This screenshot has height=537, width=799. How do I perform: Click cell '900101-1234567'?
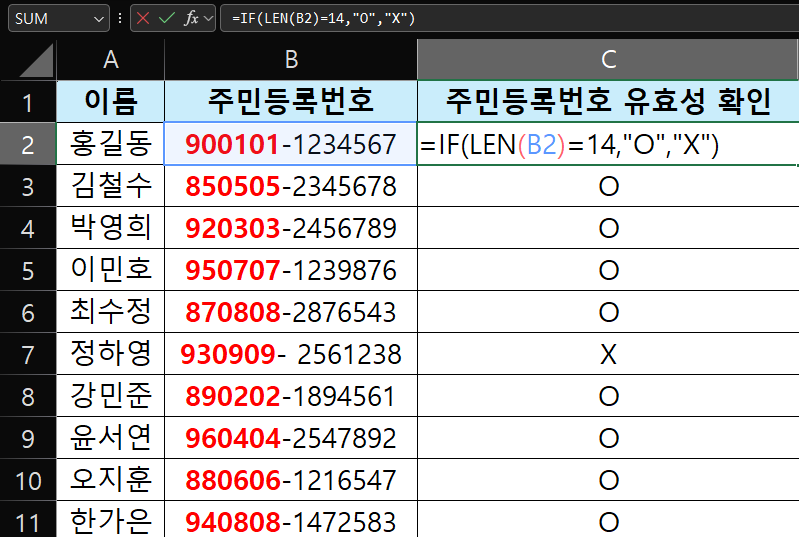pyautogui.click(x=291, y=144)
